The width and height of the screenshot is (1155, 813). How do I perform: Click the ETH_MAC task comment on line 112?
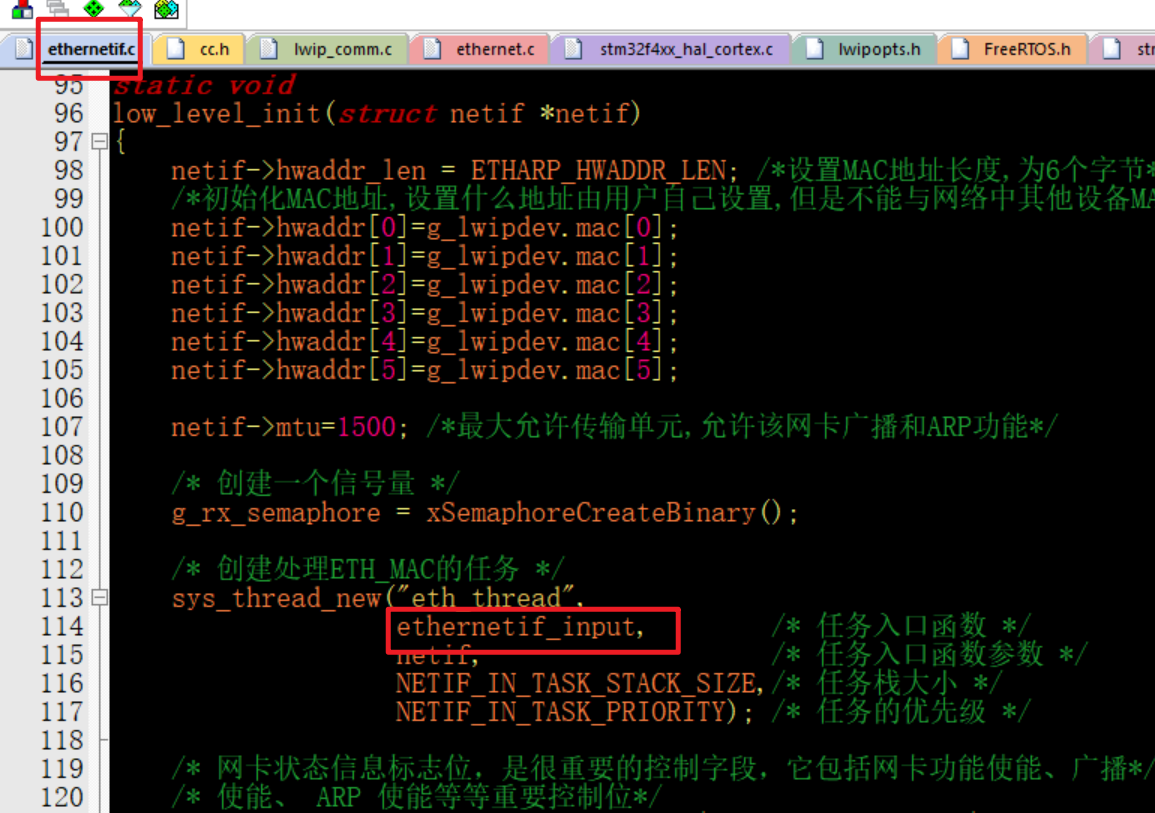coord(368,569)
